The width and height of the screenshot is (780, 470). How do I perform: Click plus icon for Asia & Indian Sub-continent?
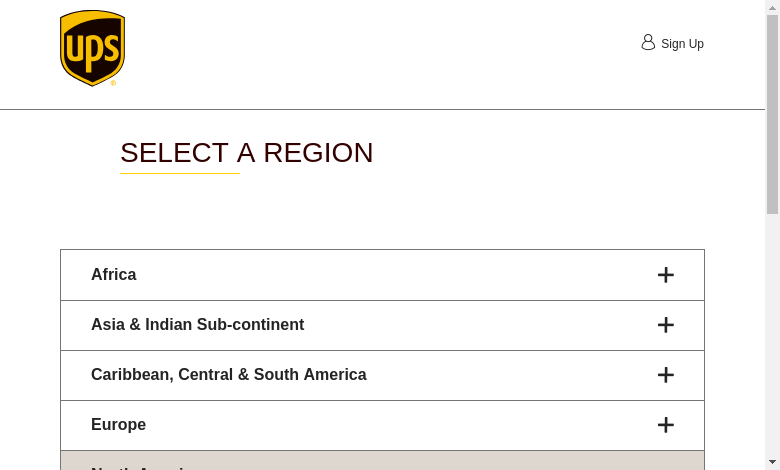pyautogui.click(x=666, y=325)
